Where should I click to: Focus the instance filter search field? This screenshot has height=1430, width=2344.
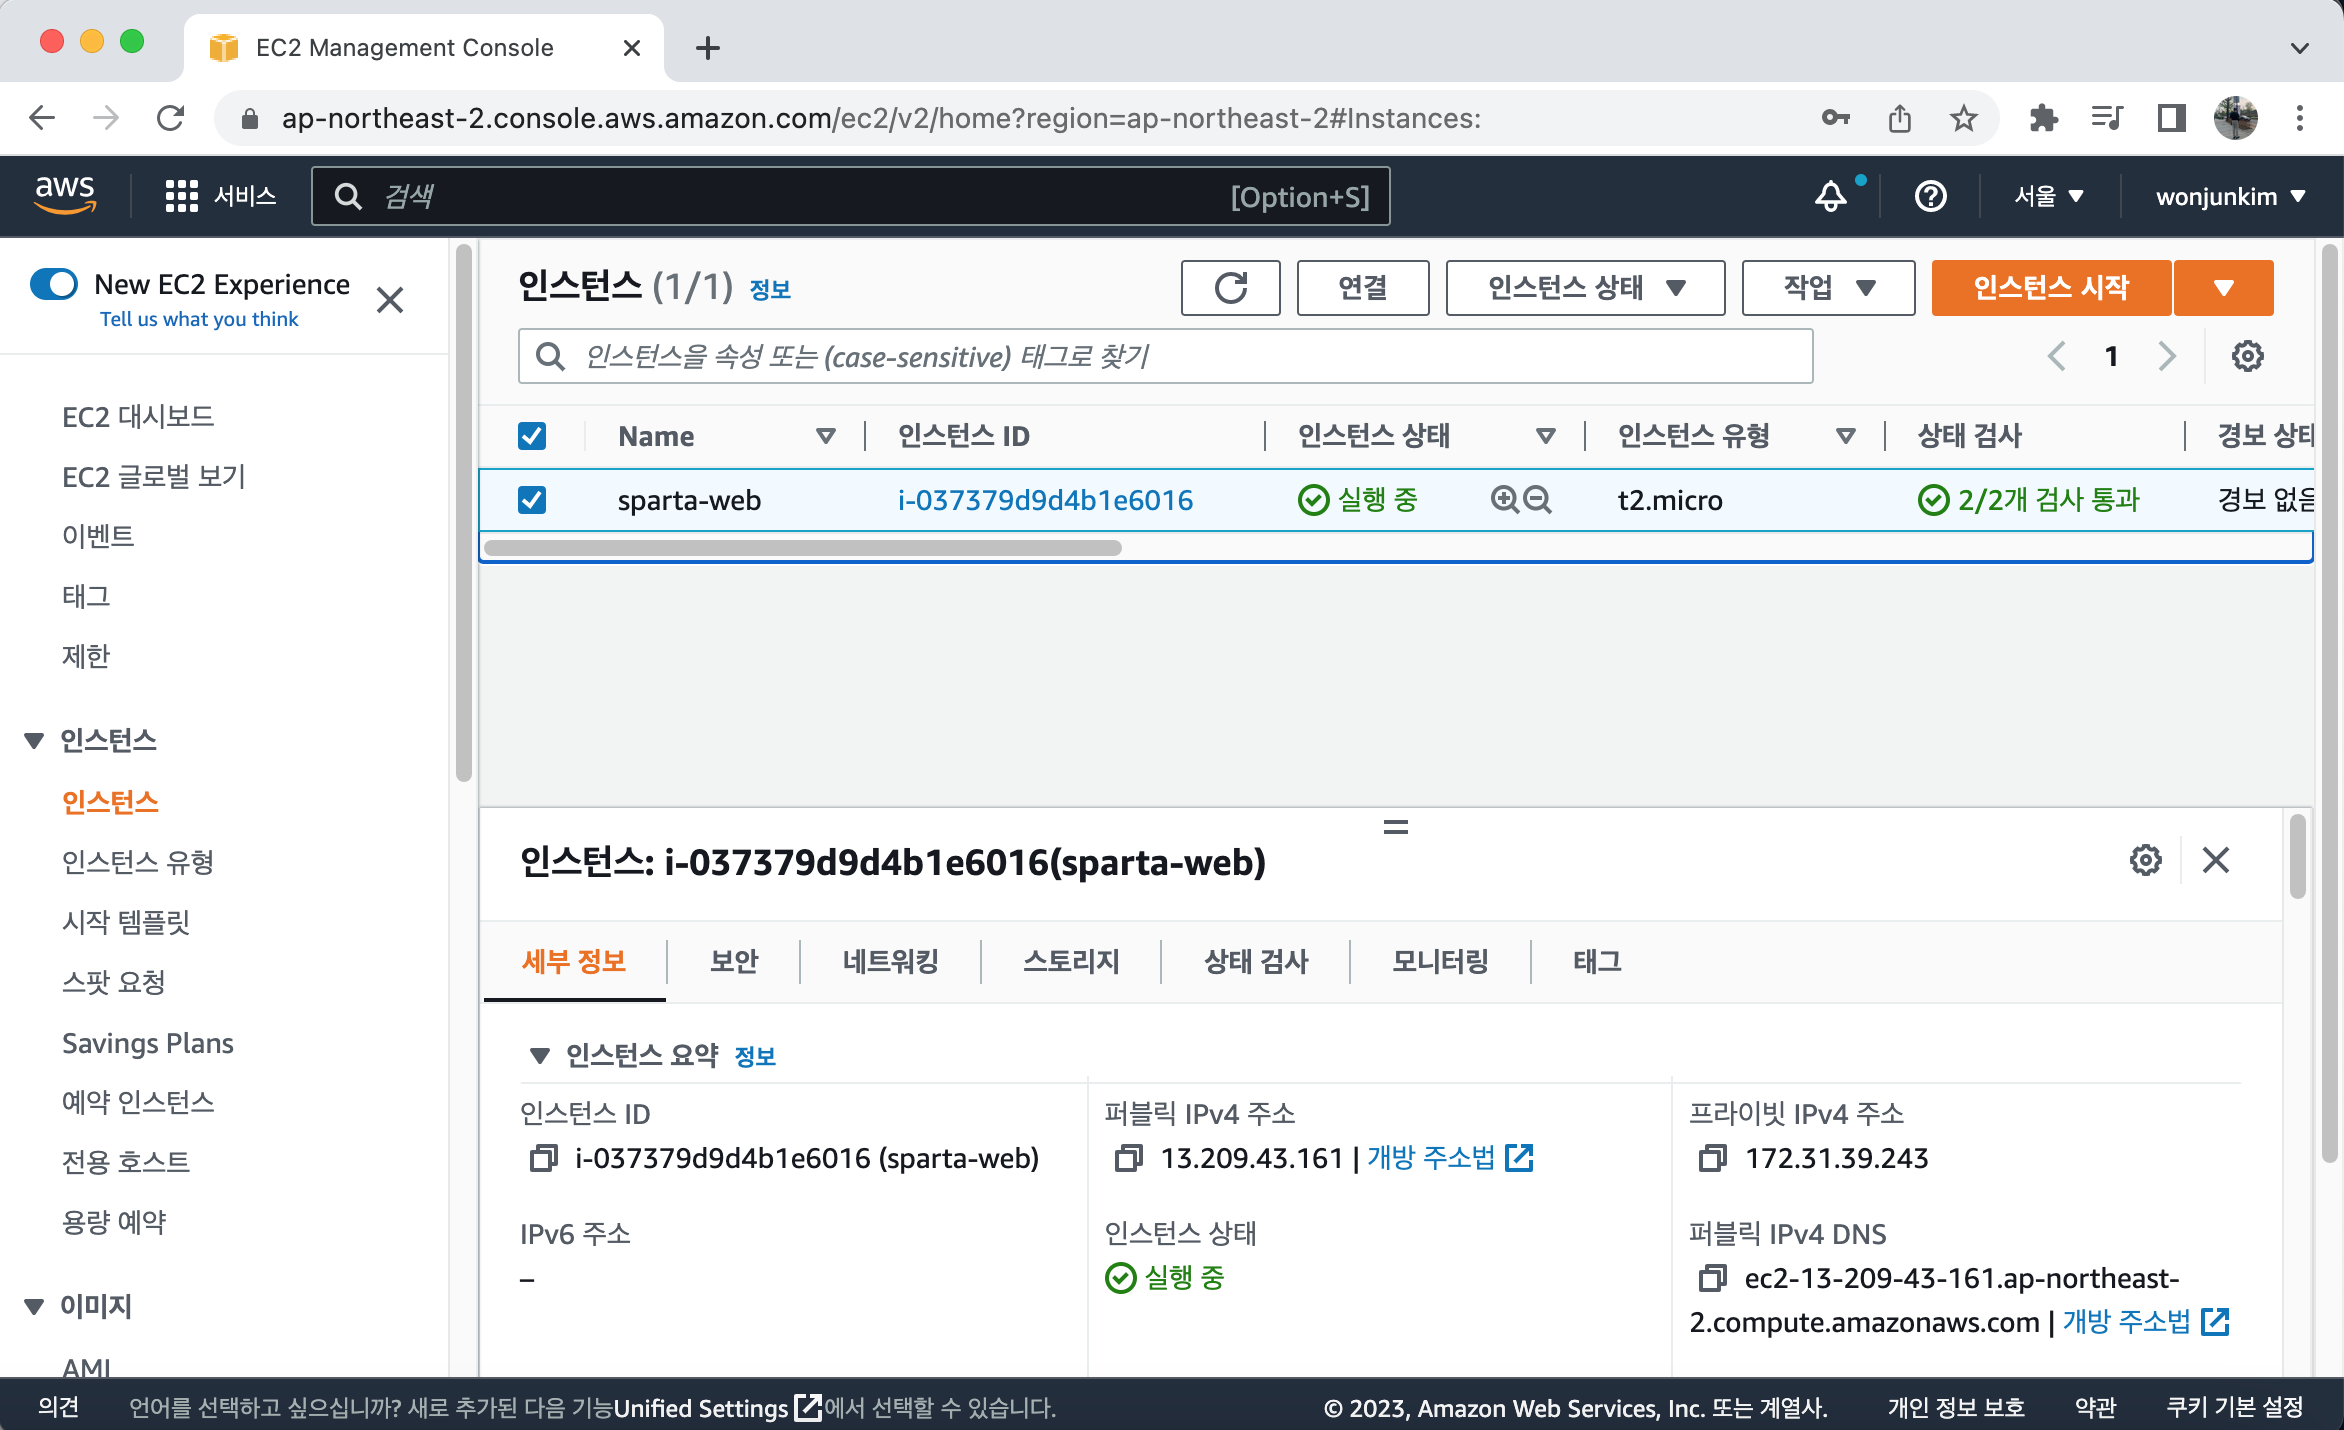tap(1165, 356)
